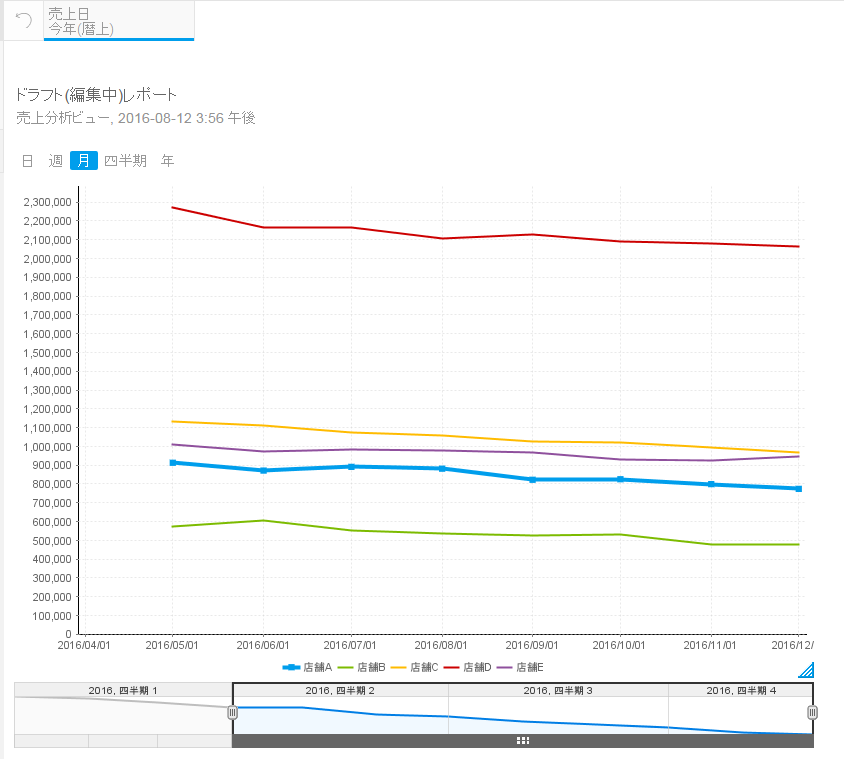The height and width of the screenshot is (759, 844).
Task: Click the 2016/10/01 x-axis label
Action: 619,645
